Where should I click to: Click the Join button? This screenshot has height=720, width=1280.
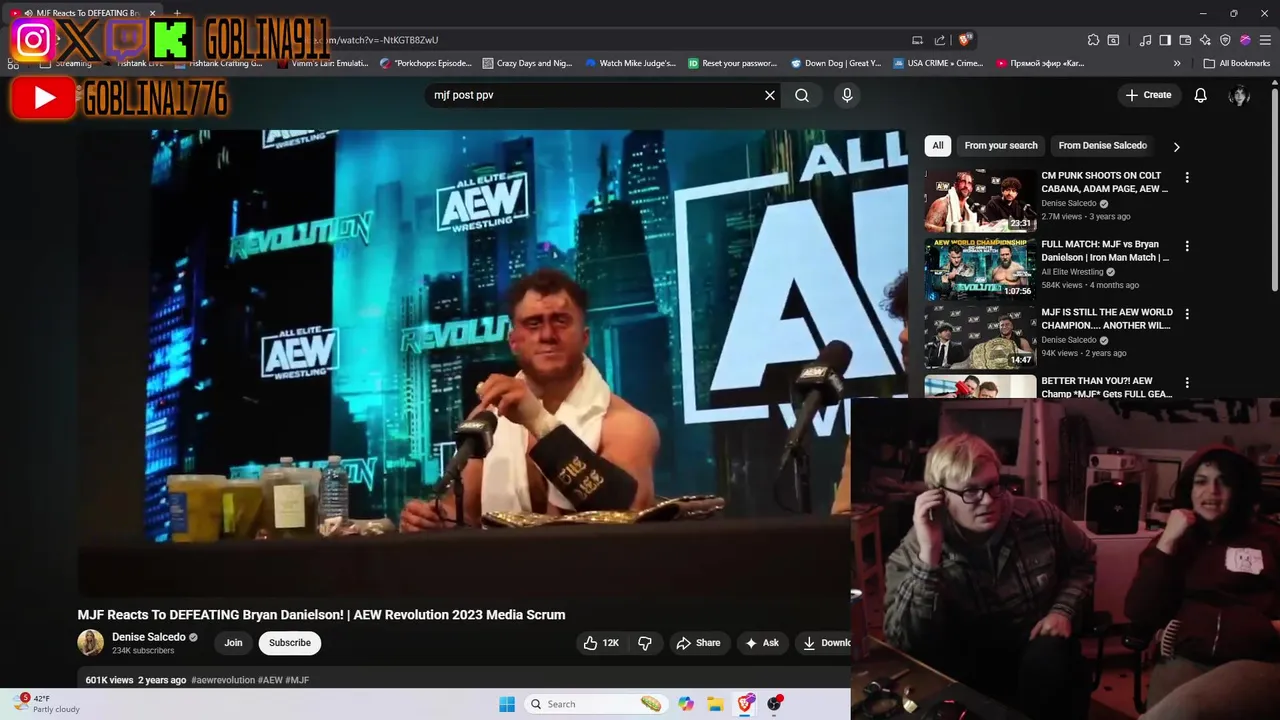pyautogui.click(x=233, y=643)
